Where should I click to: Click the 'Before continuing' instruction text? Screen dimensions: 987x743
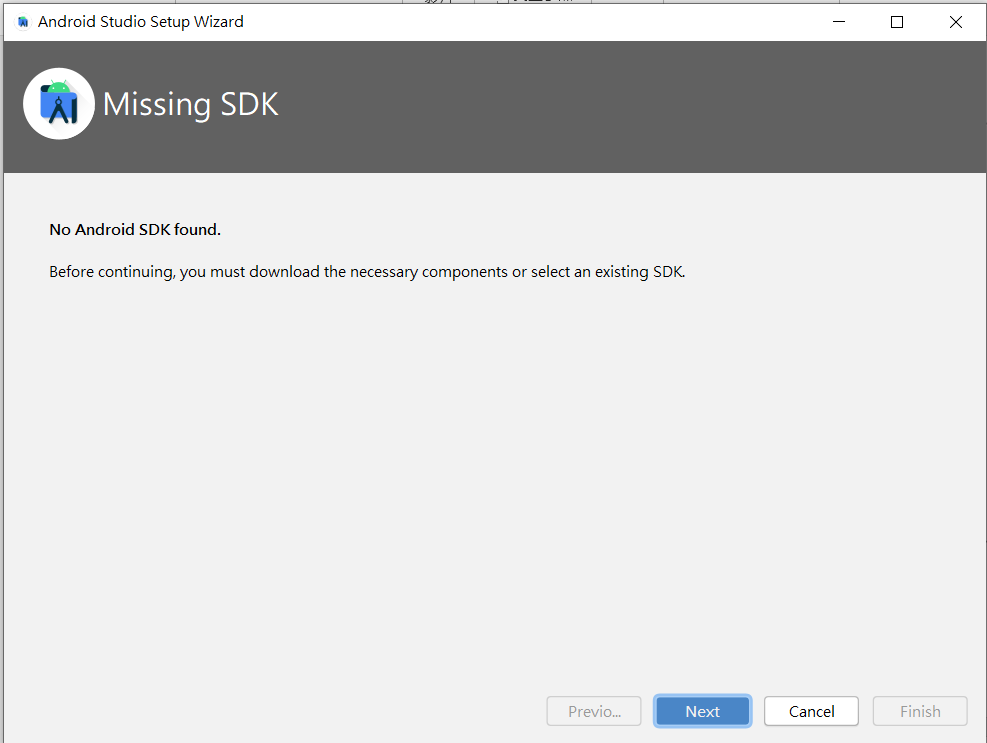point(367,272)
